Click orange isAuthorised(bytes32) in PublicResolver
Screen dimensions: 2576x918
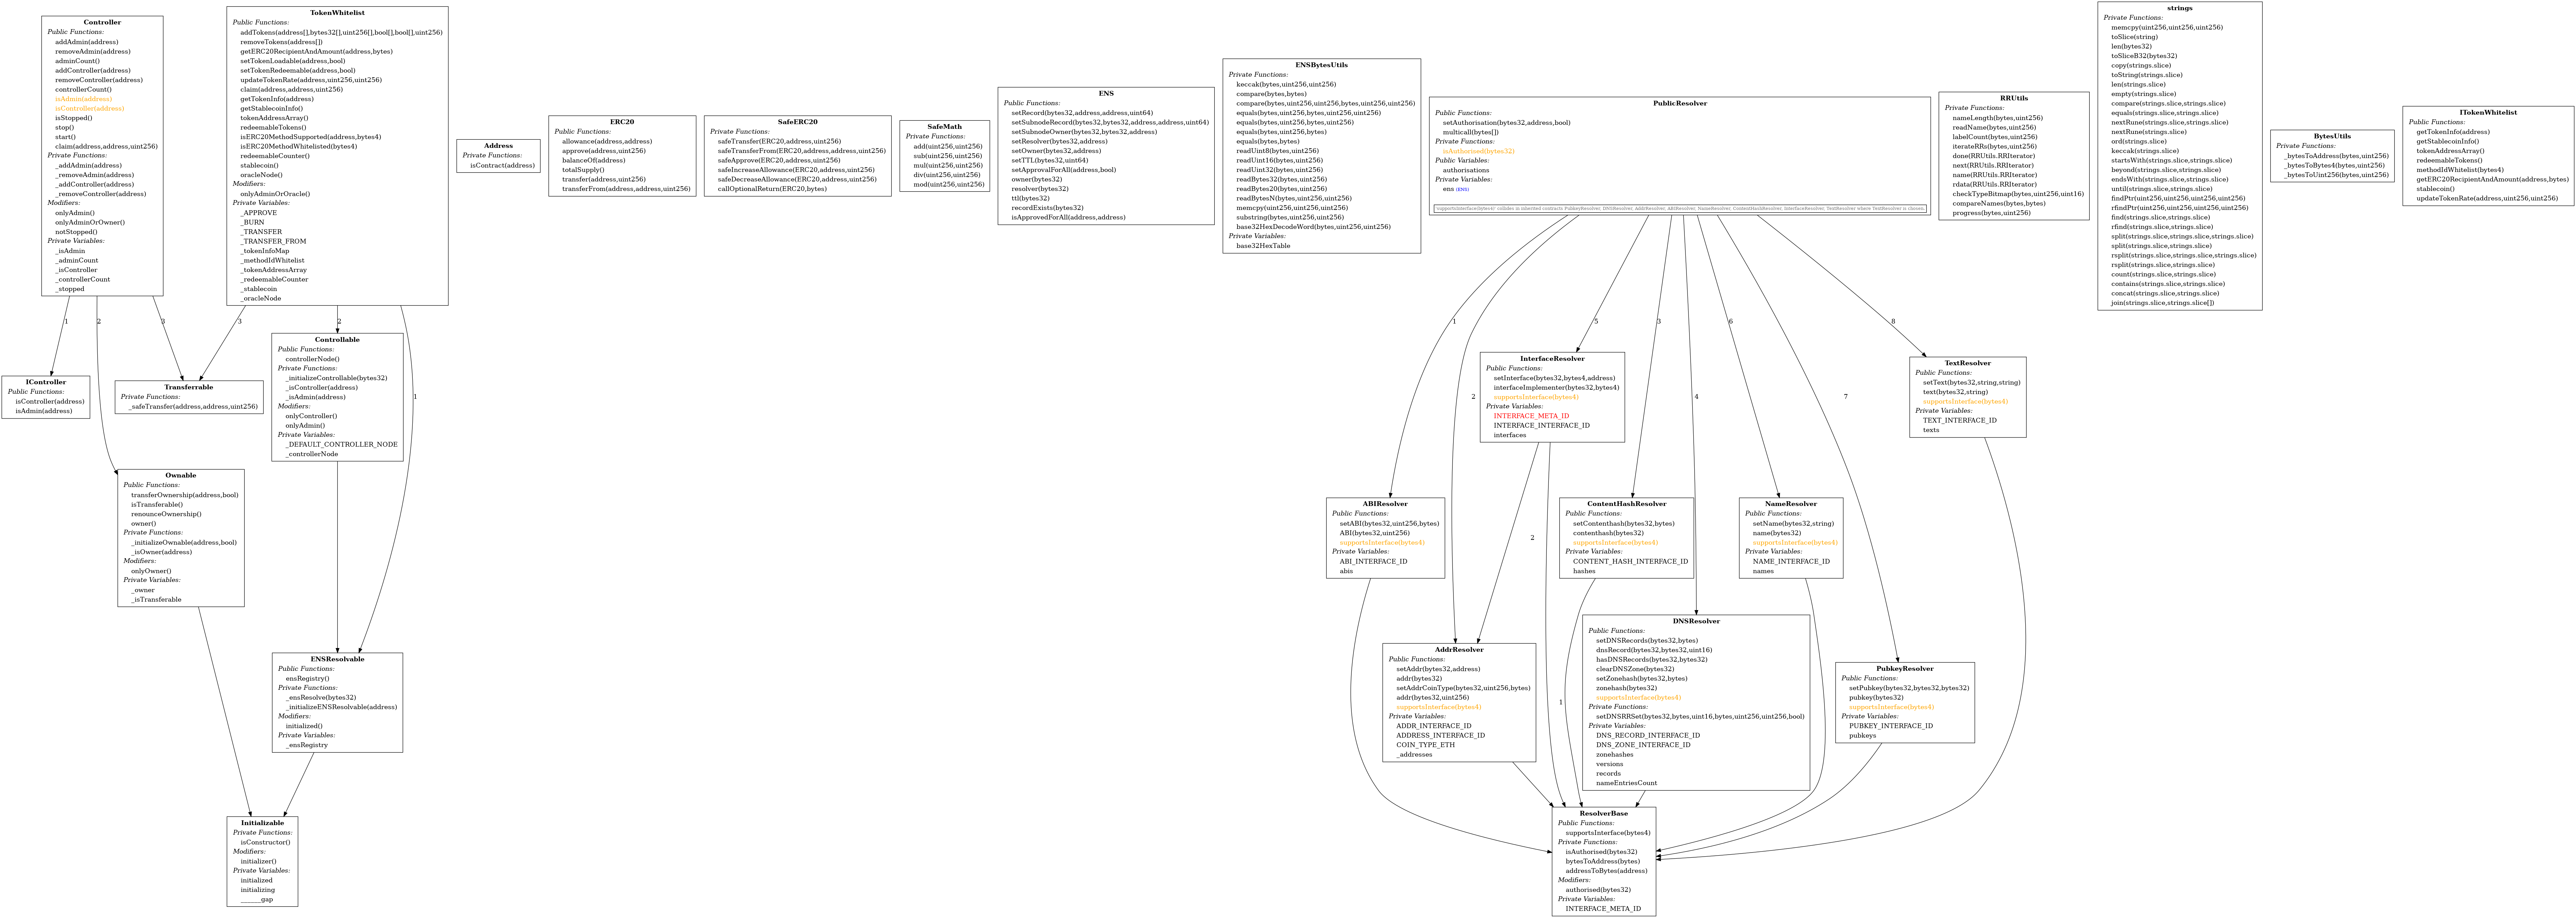point(1478,151)
